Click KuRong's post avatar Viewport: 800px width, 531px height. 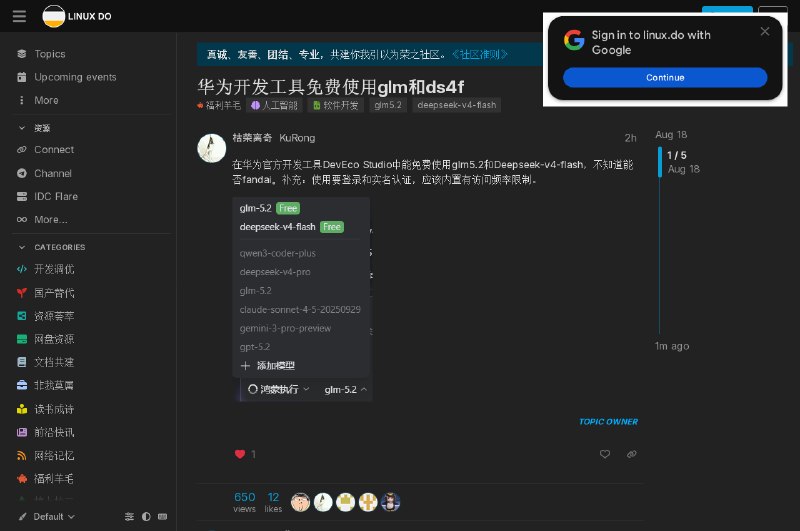(x=212, y=148)
